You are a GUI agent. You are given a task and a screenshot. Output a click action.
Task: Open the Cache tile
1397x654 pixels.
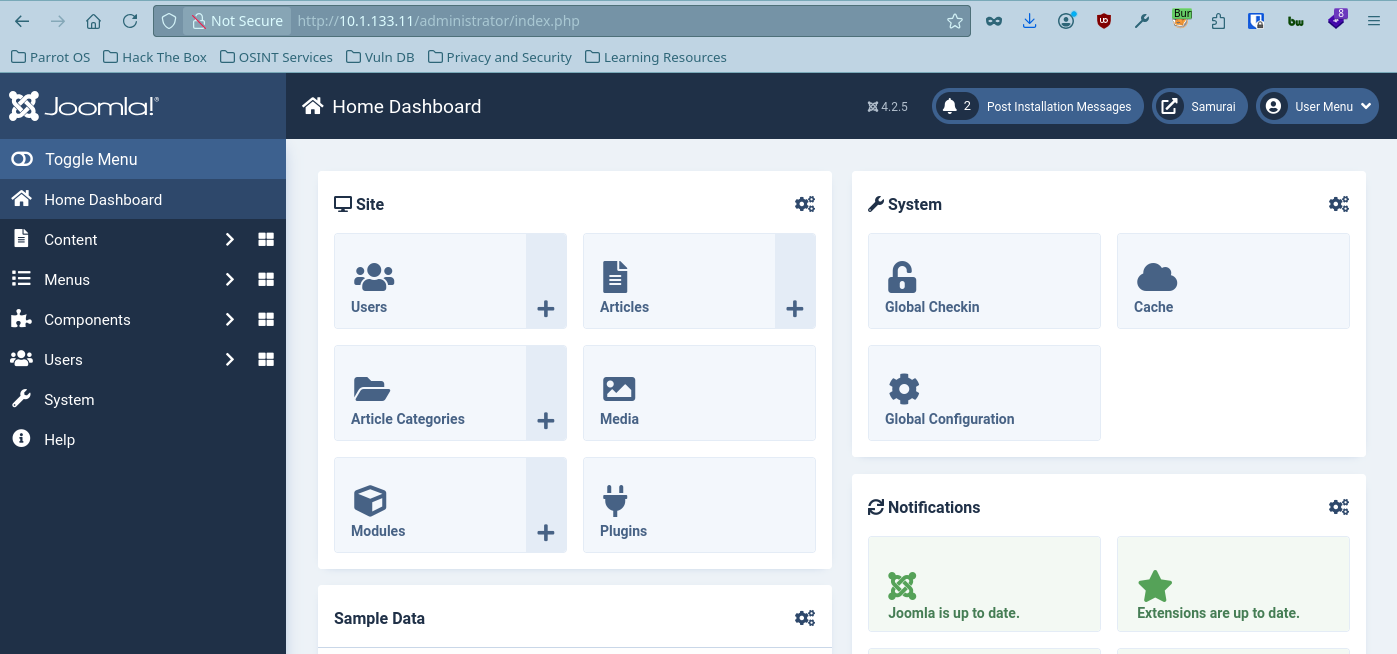[x=1233, y=281]
